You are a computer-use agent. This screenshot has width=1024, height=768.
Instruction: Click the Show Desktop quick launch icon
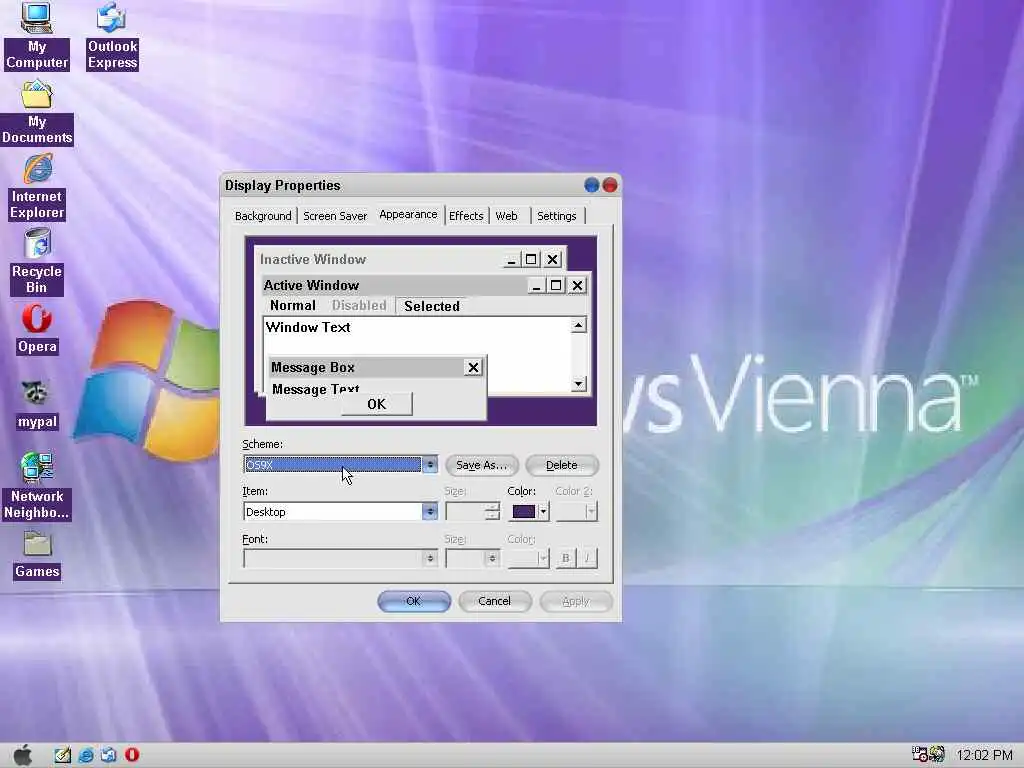pyautogui.click(x=63, y=755)
